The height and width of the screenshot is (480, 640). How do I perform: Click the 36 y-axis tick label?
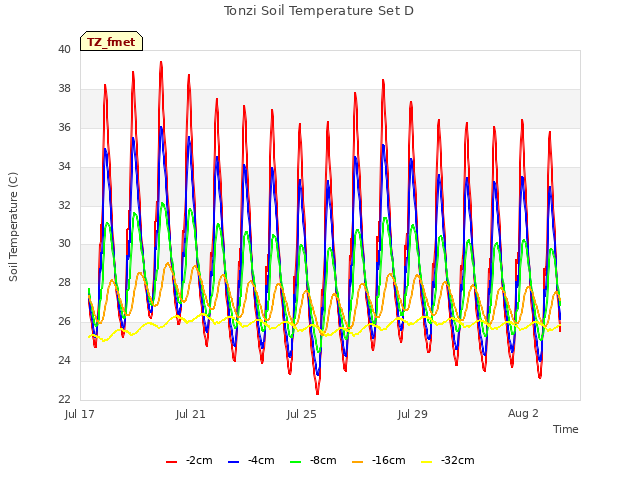(64, 128)
